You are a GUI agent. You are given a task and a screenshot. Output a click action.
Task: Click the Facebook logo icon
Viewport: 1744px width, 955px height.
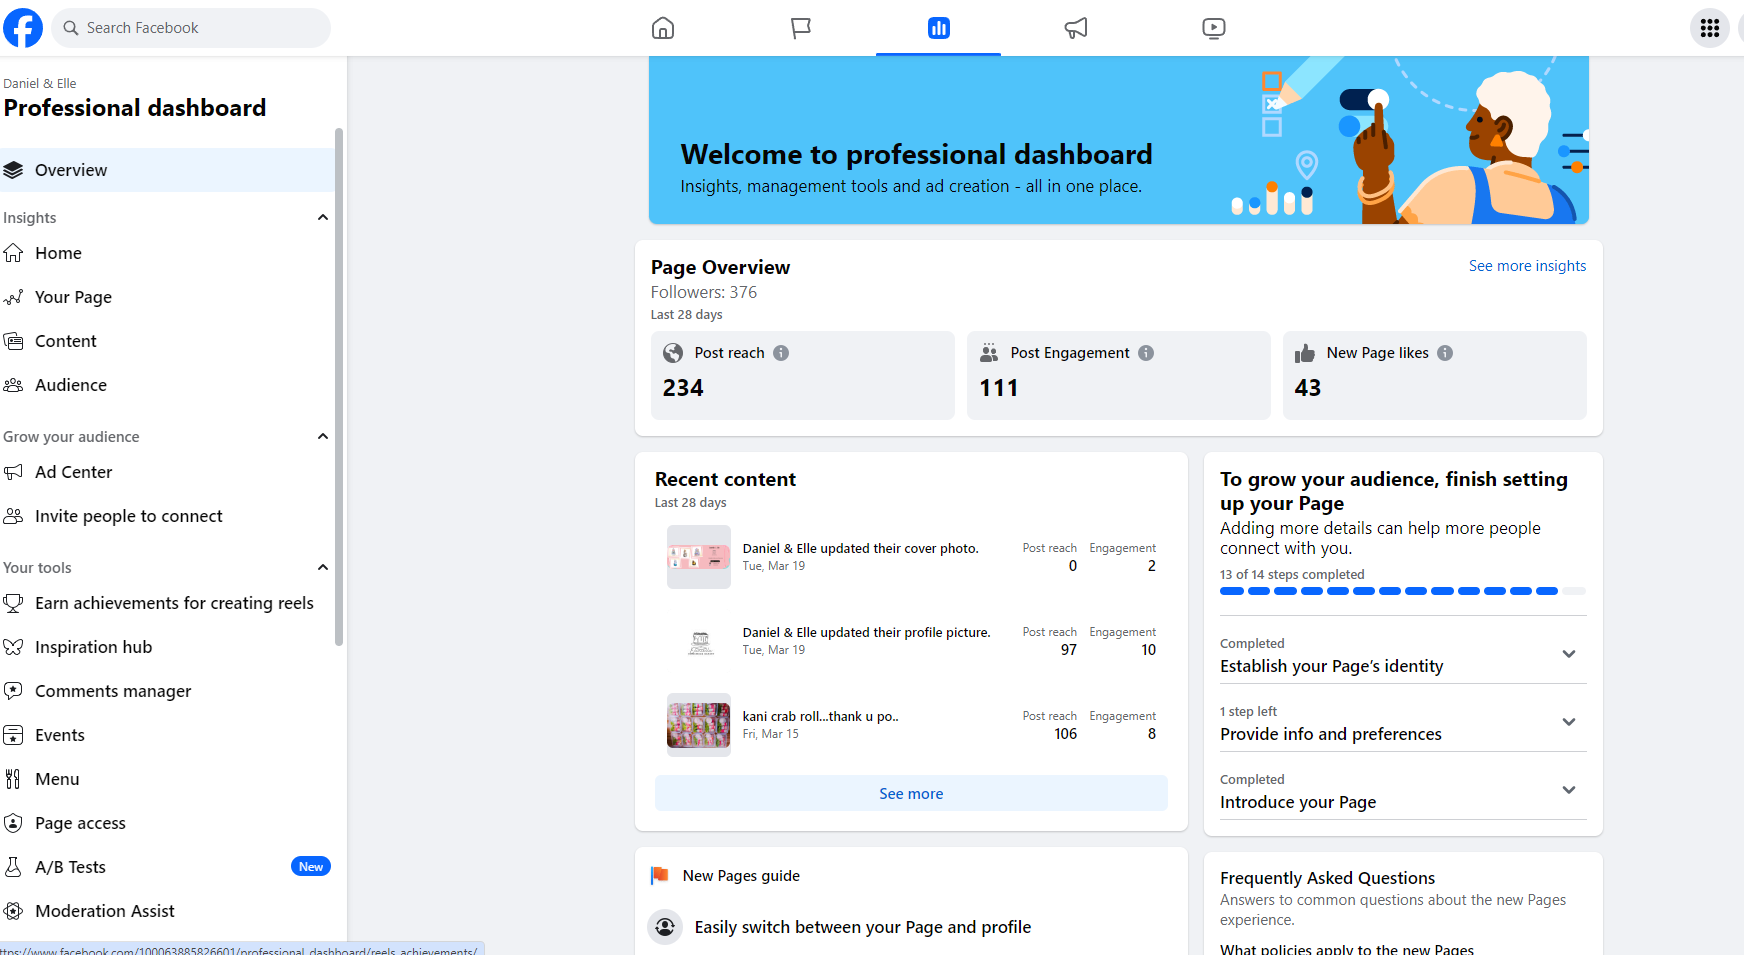[23, 28]
